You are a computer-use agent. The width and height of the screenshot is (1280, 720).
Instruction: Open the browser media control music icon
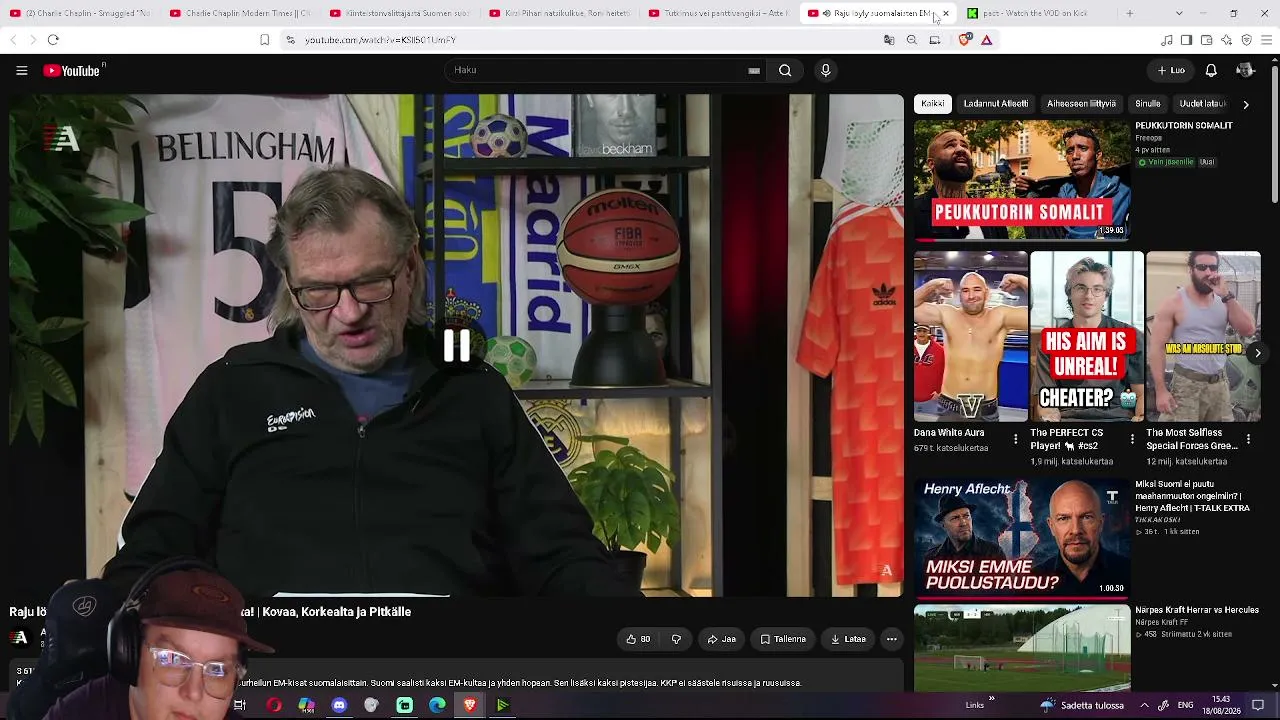pyautogui.click(x=1167, y=40)
